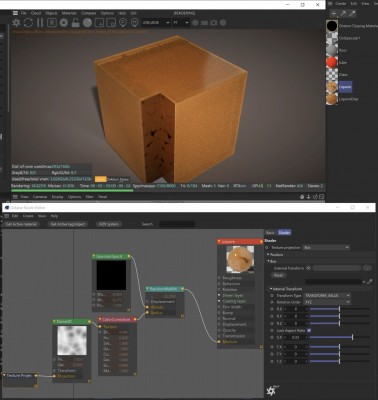Viewport: 378px width, 400px height.
Task: Toggle the Lock Aspect Ratio checkbox
Action: pyautogui.click(x=309, y=330)
